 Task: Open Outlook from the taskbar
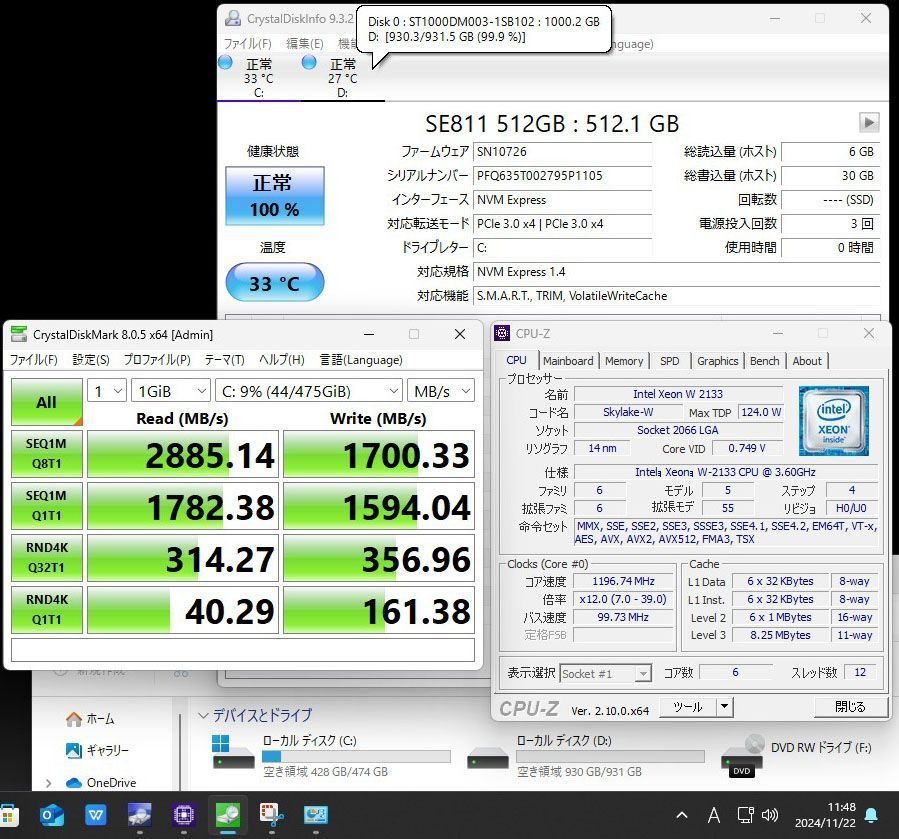[52, 815]
